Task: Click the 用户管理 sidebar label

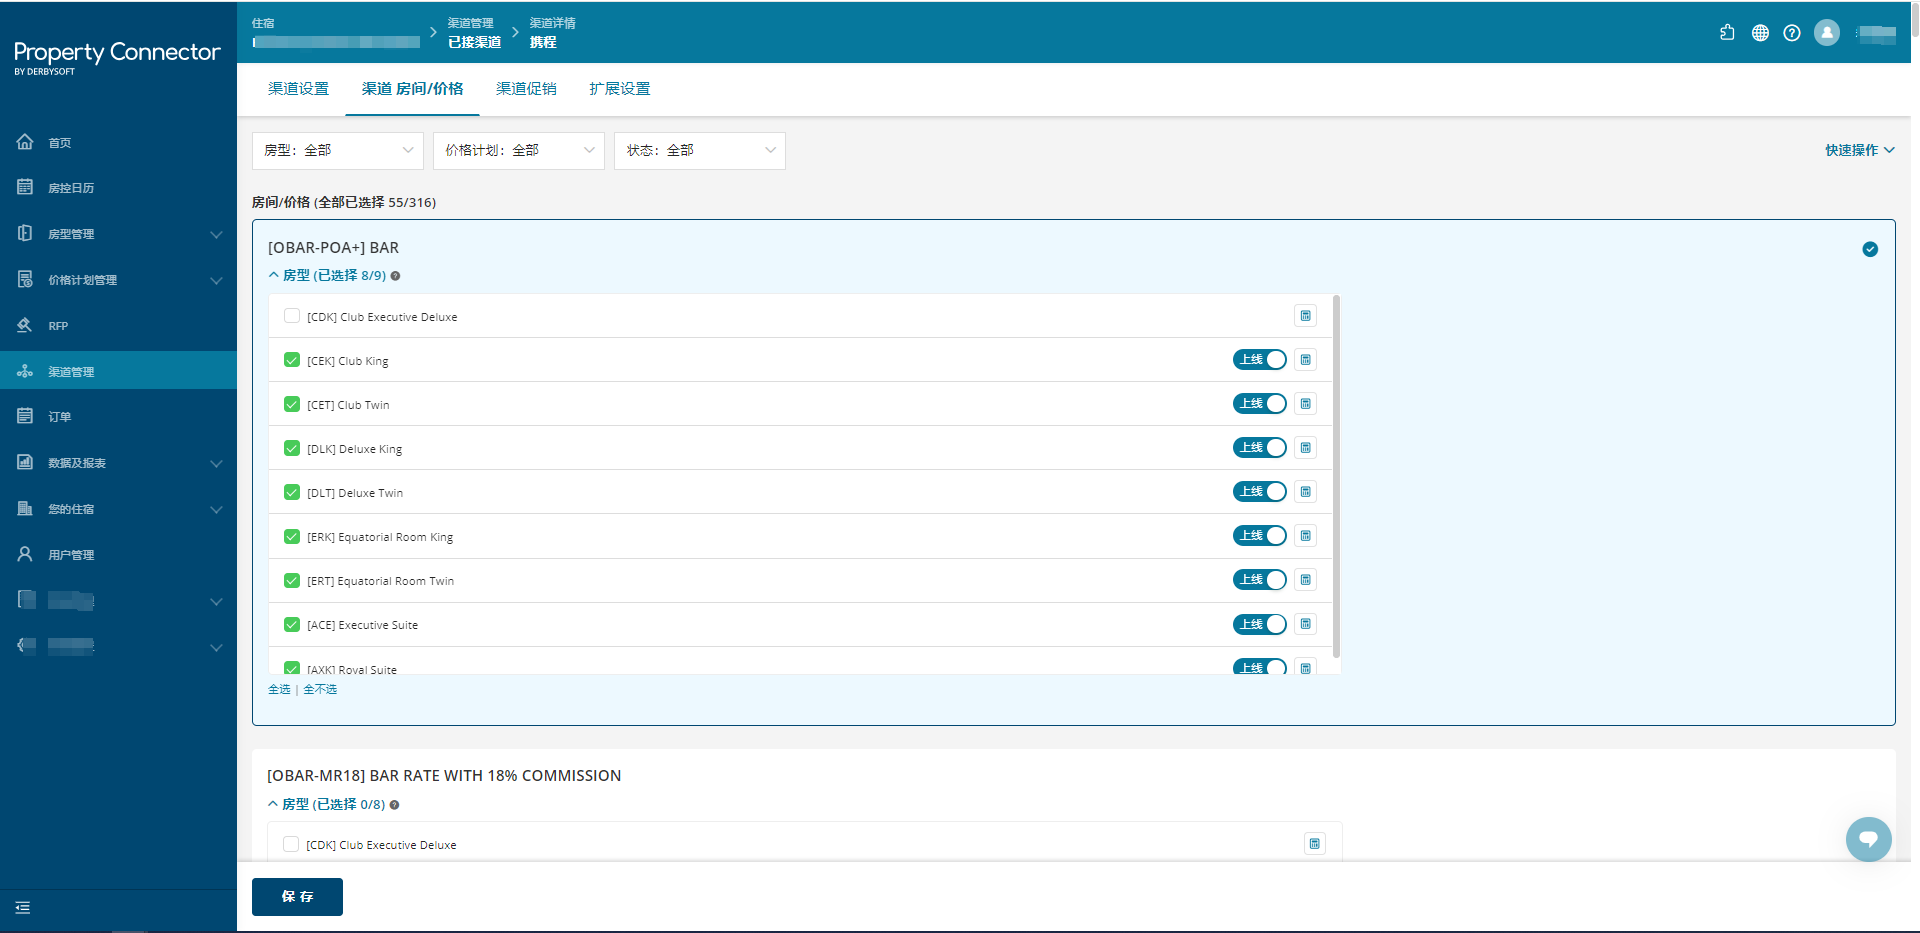Action: [71, 555]
